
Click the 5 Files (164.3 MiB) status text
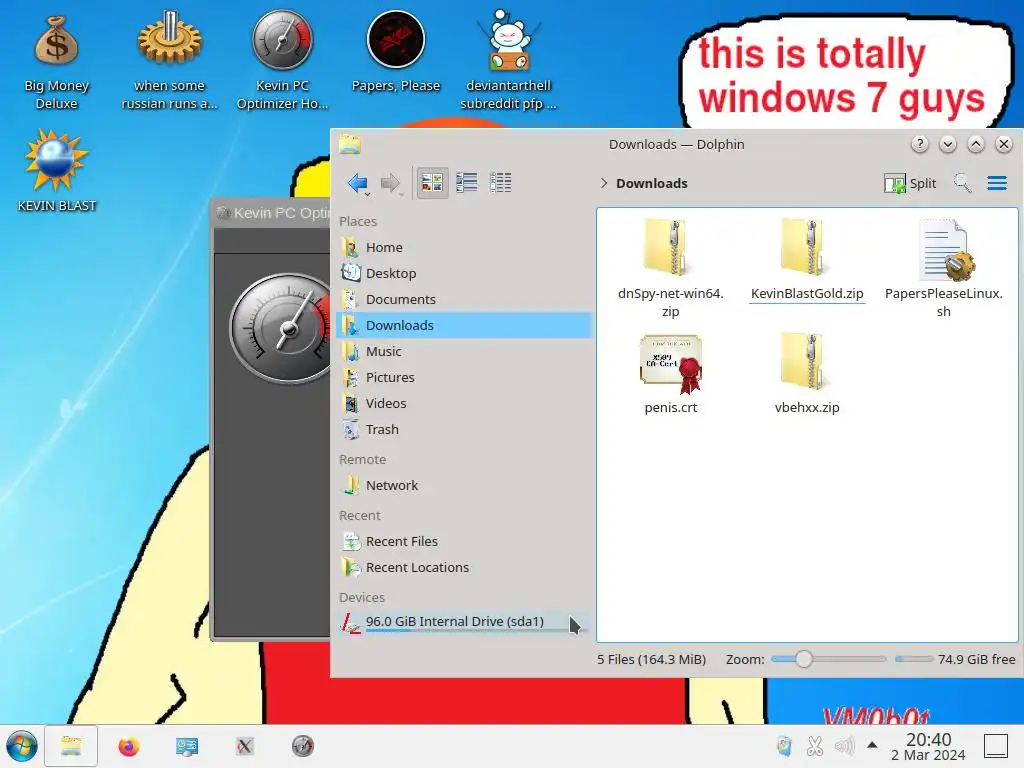[x=651, y=660]
